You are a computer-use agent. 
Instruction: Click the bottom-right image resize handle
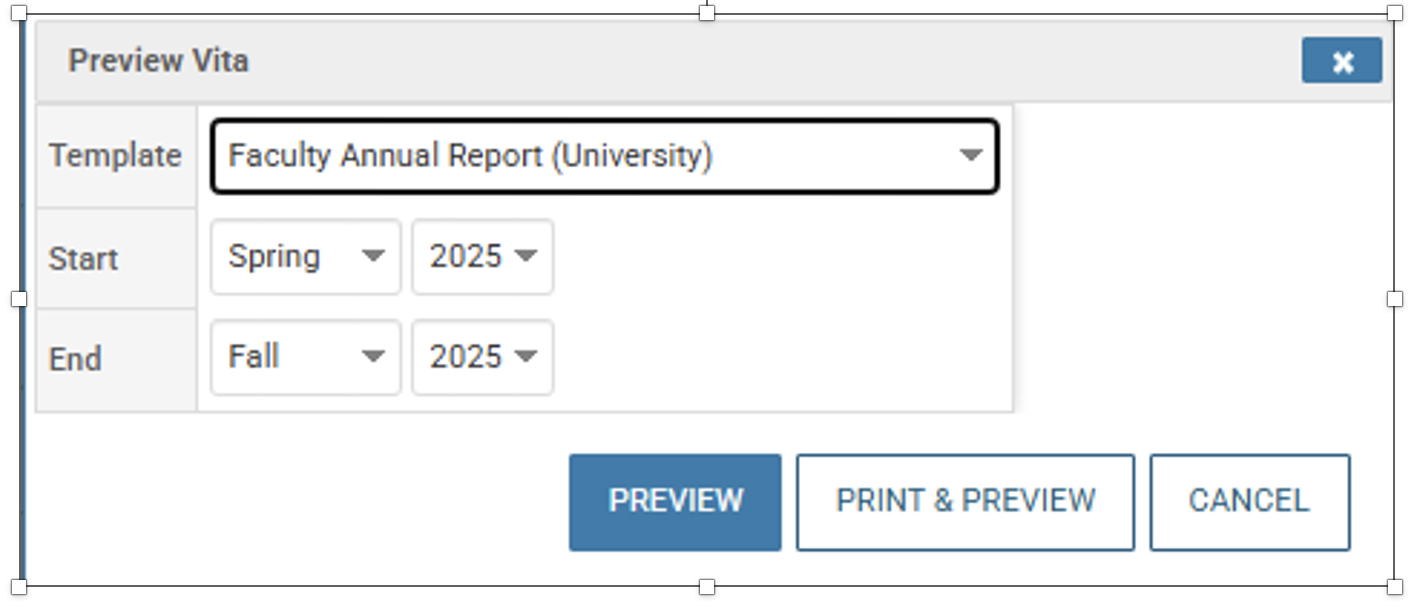coord(1395,586)
